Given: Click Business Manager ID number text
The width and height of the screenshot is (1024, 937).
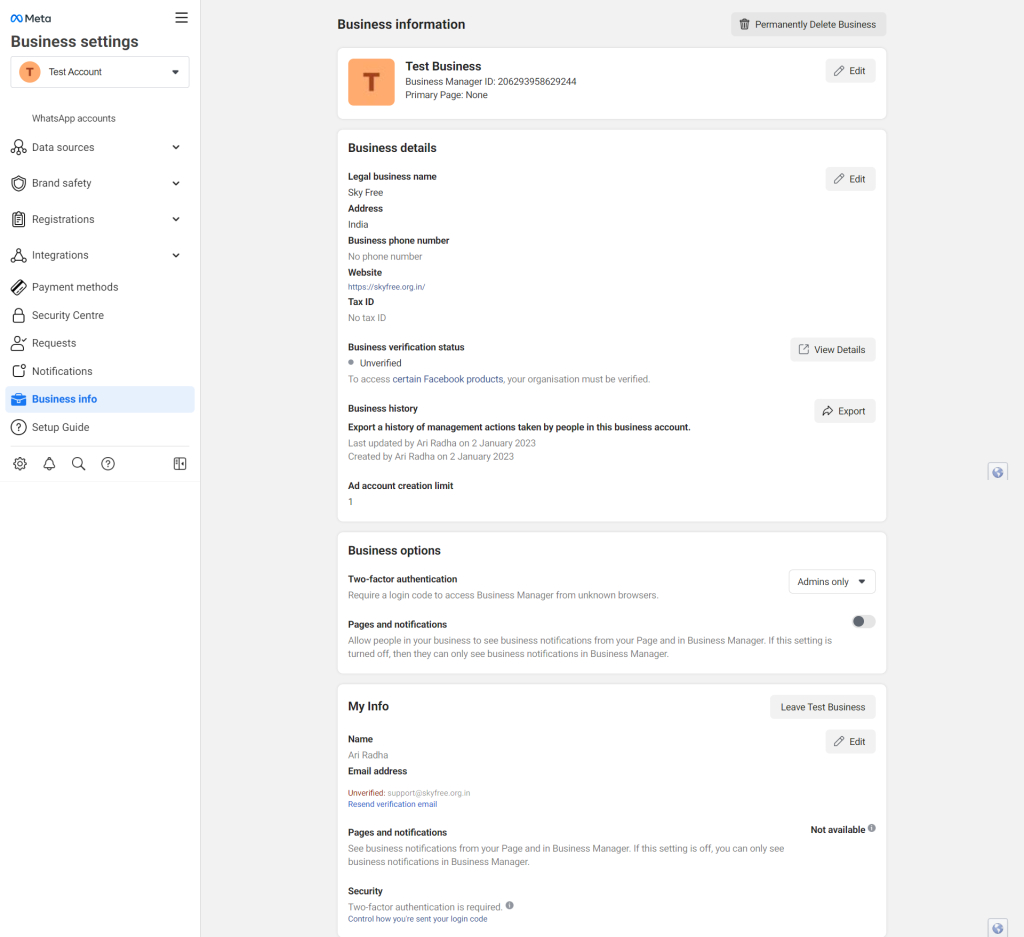Looking at the screenshot, I should click(537, 82).
